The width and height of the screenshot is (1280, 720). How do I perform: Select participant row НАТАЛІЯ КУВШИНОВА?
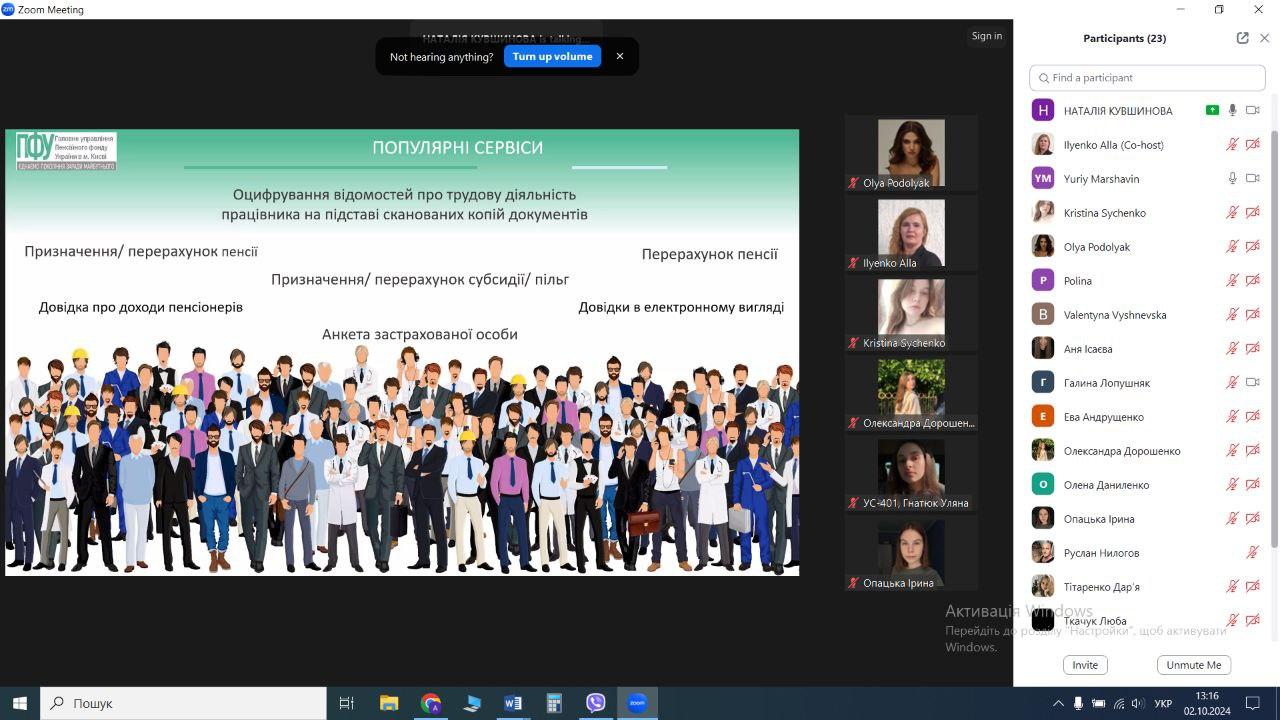1147,111
